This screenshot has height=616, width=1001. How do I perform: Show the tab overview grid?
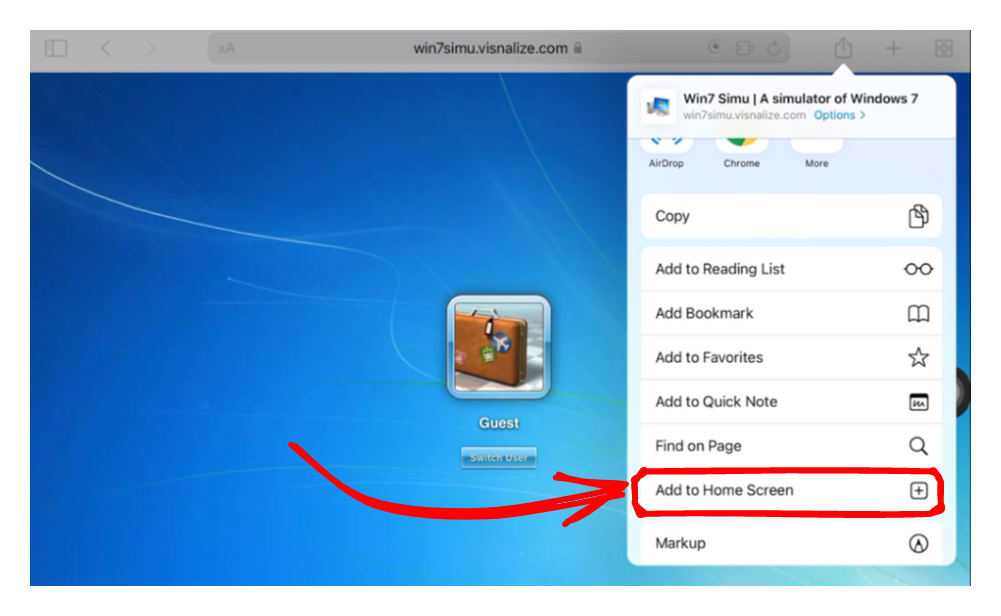pos(943,48)
